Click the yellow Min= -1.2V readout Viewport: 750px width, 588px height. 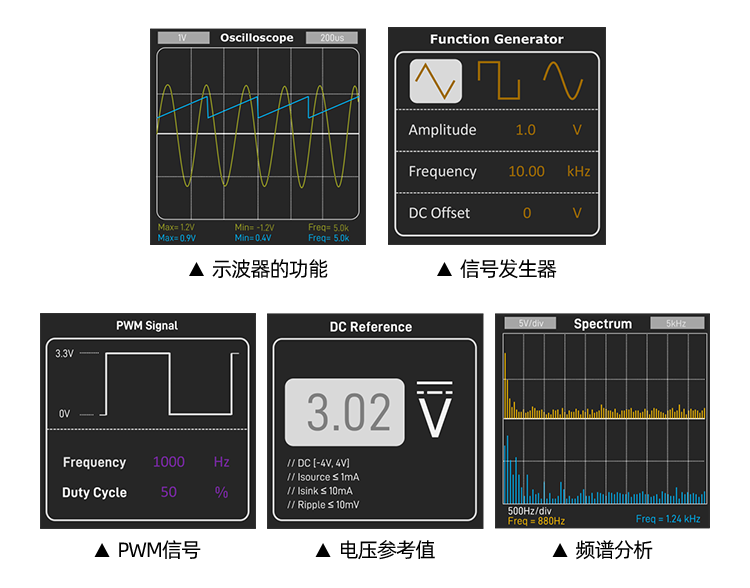click(x=254, y=227)
